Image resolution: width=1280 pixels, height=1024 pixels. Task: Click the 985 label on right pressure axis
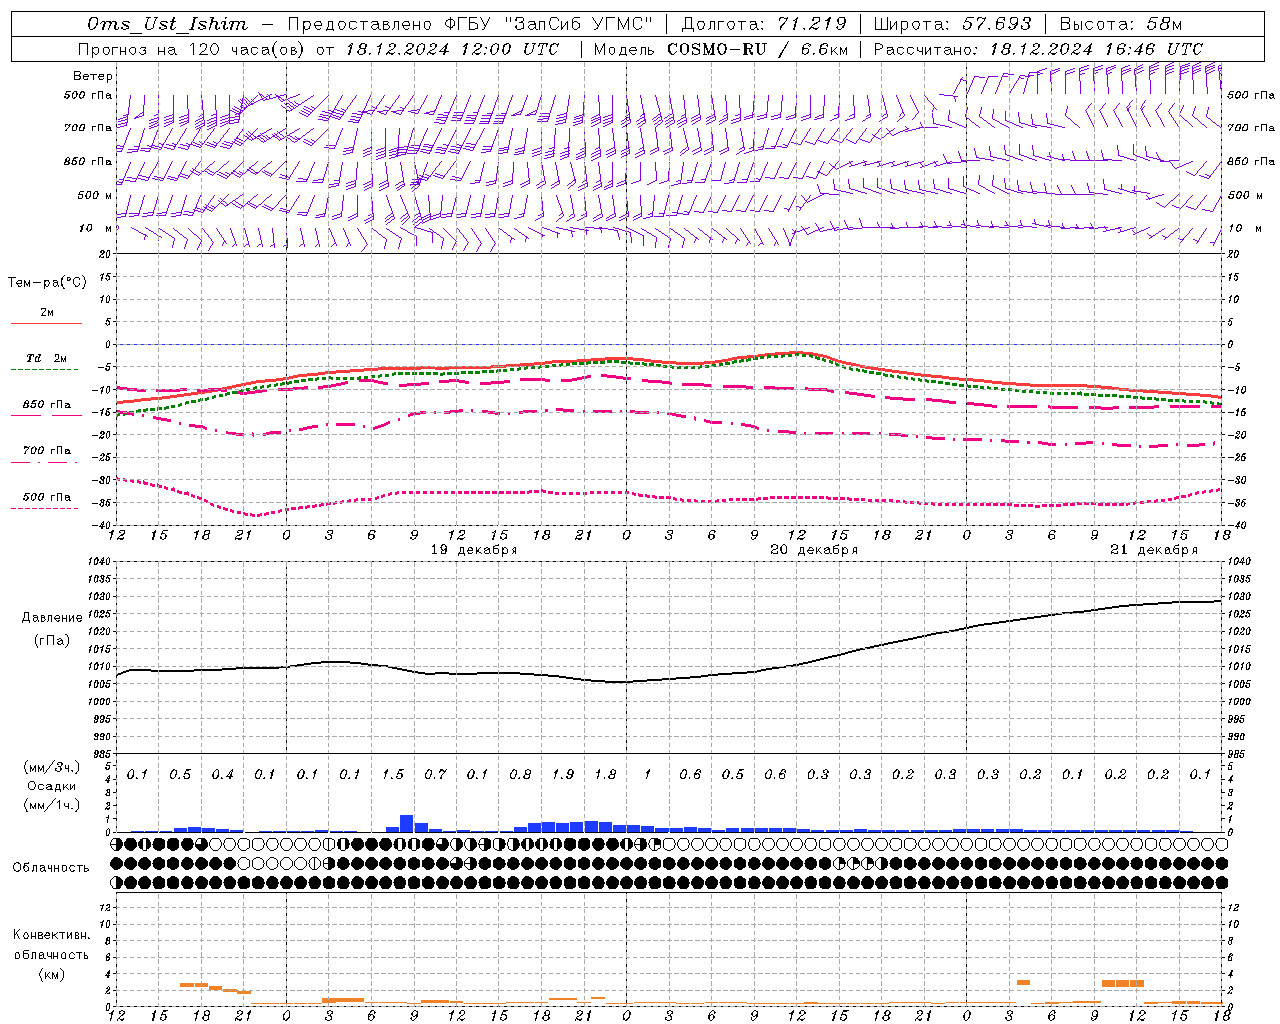1238,754
